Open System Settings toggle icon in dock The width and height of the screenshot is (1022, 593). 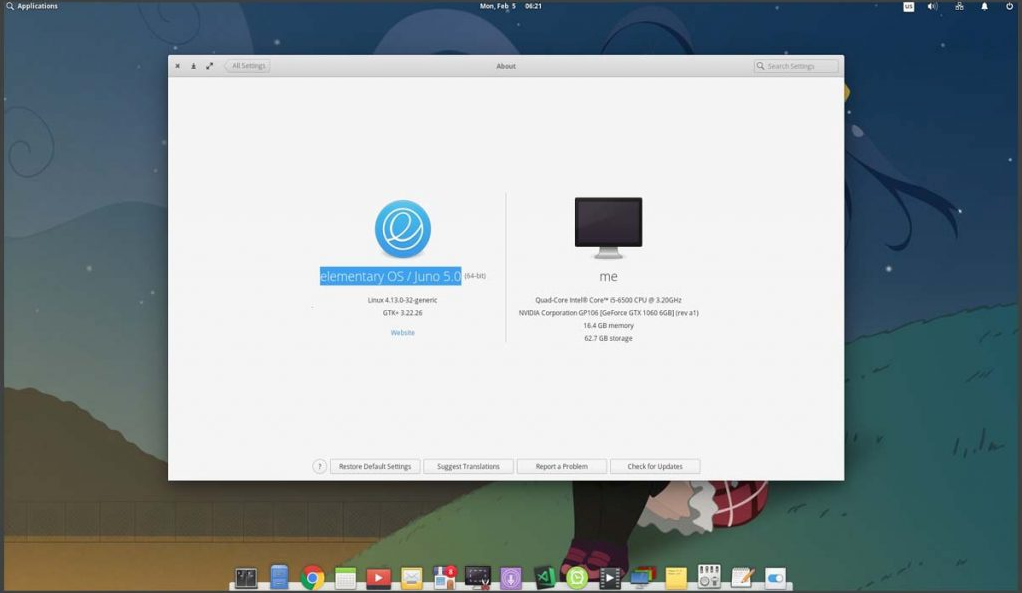click(775, 577)
